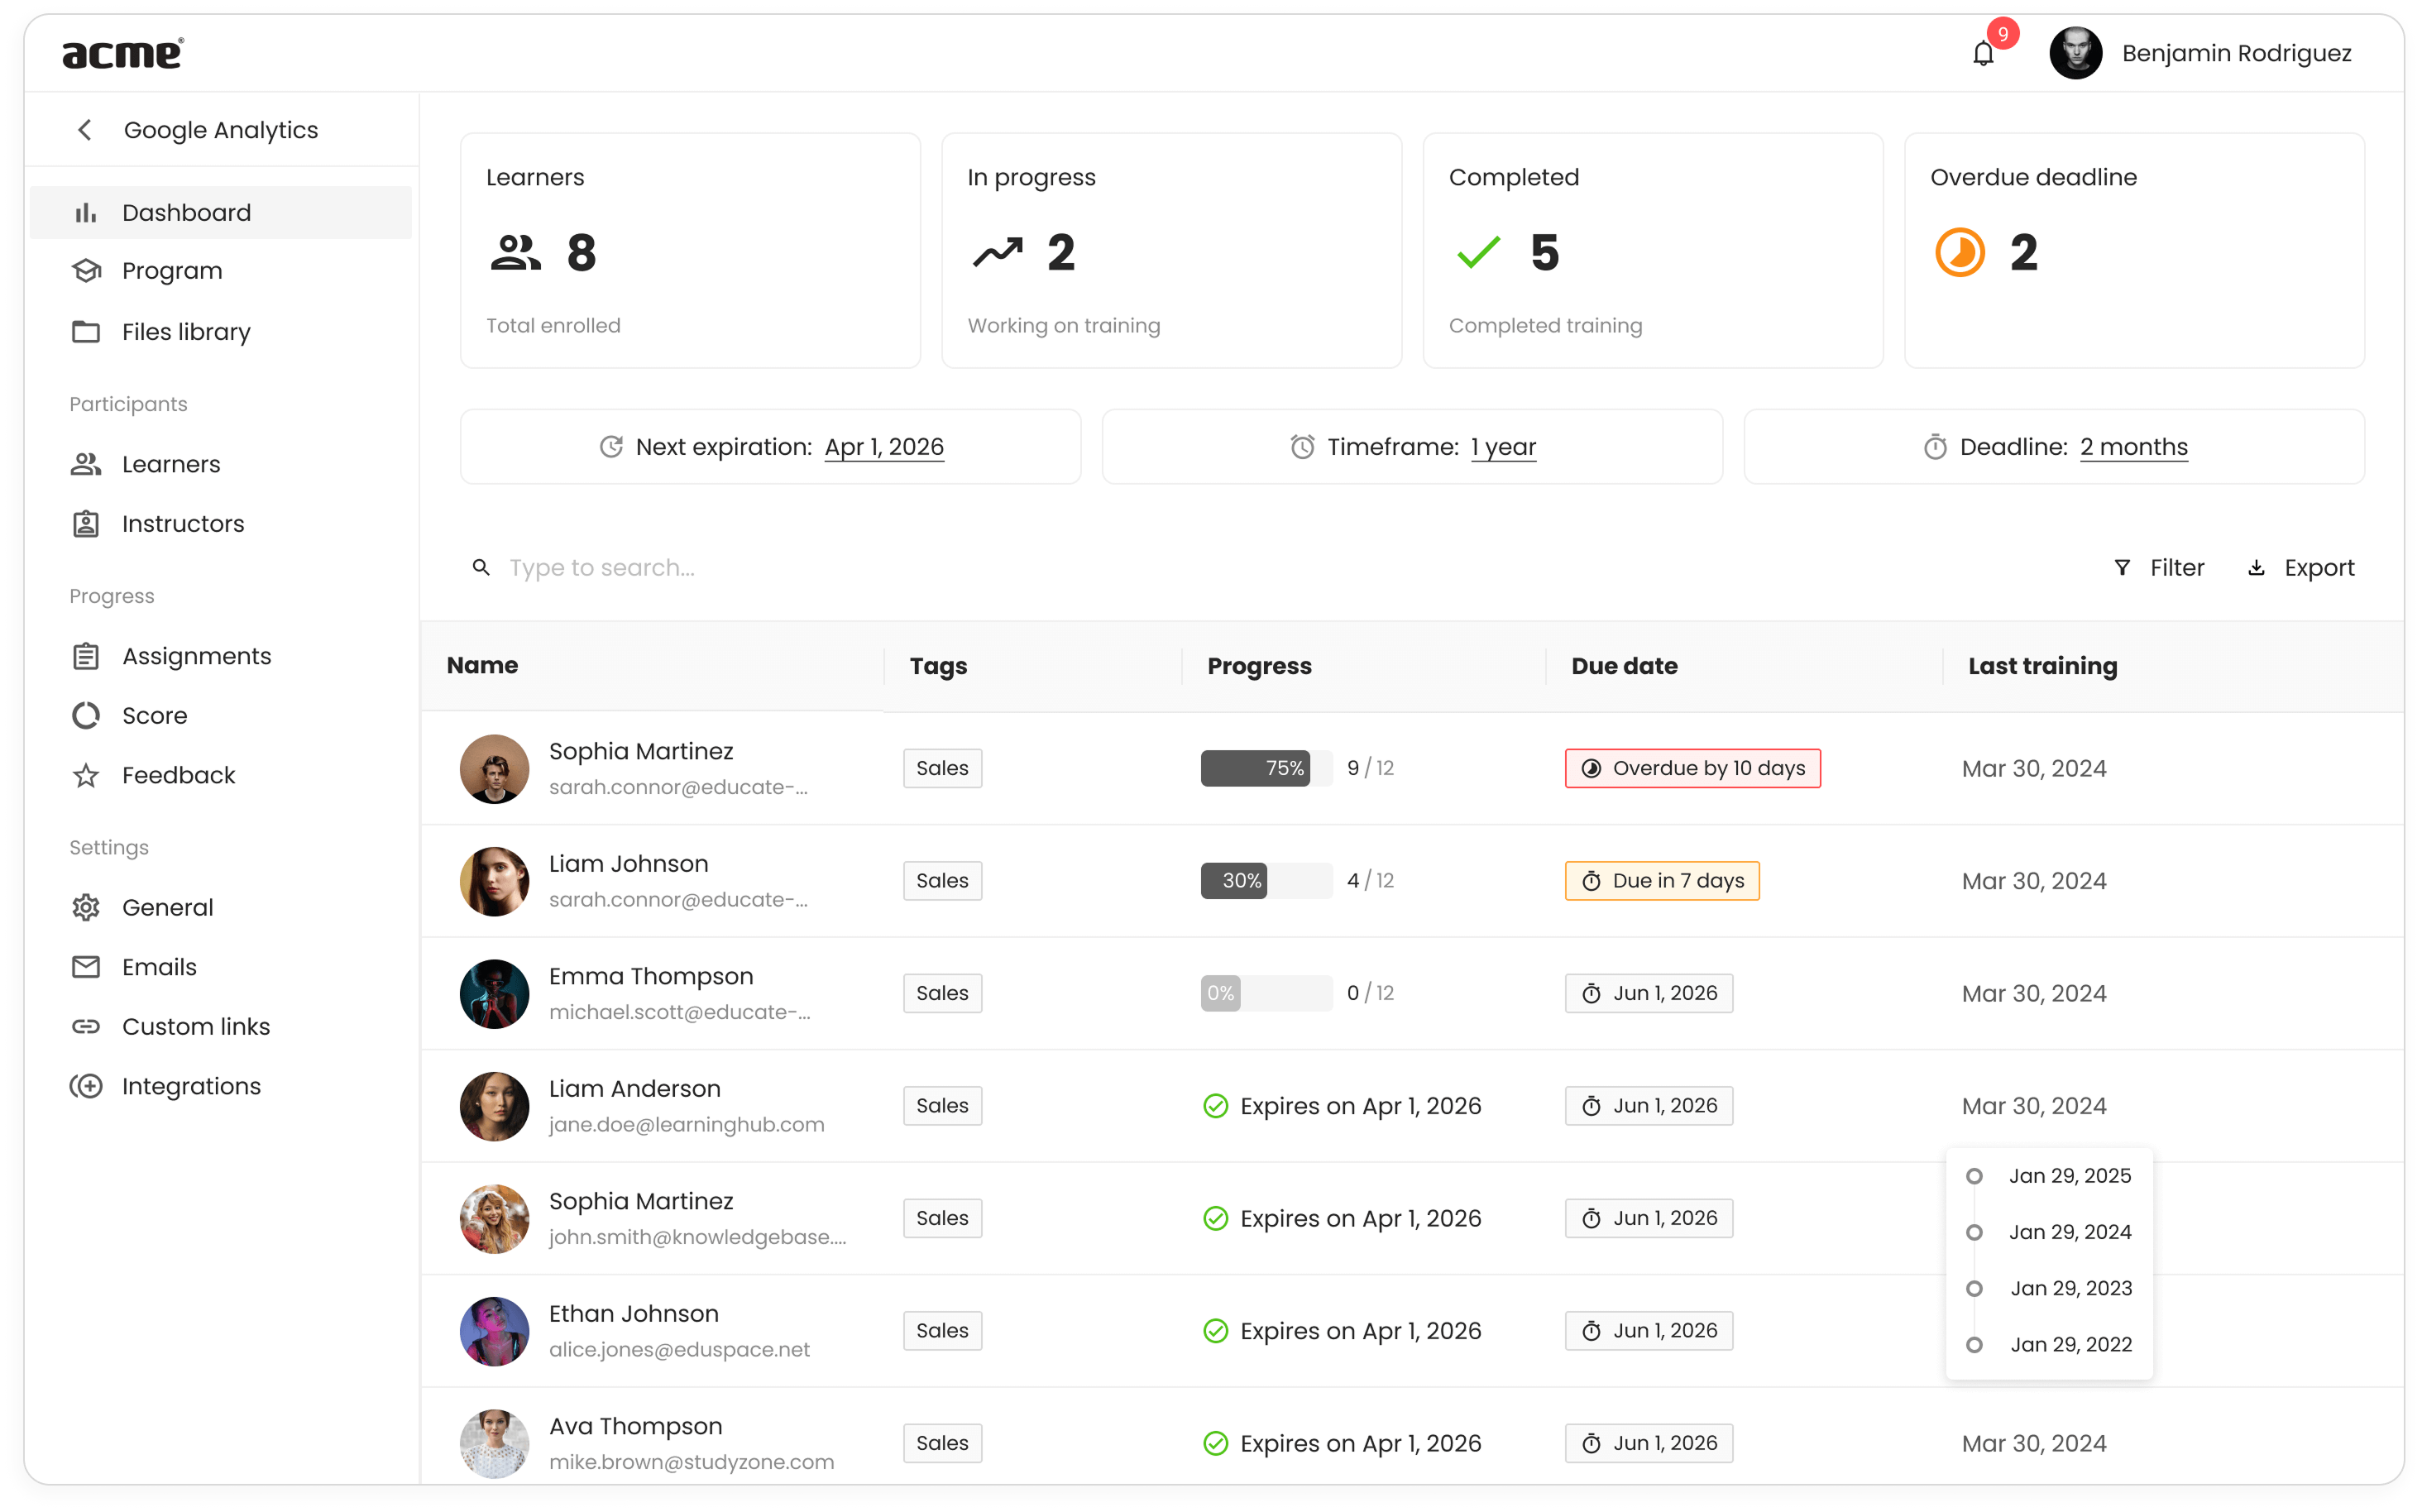Click the Due in 7 days badge
Image resolution: width=2422 pixels, height=1512 pixels.
click(x=1661, y=881)
